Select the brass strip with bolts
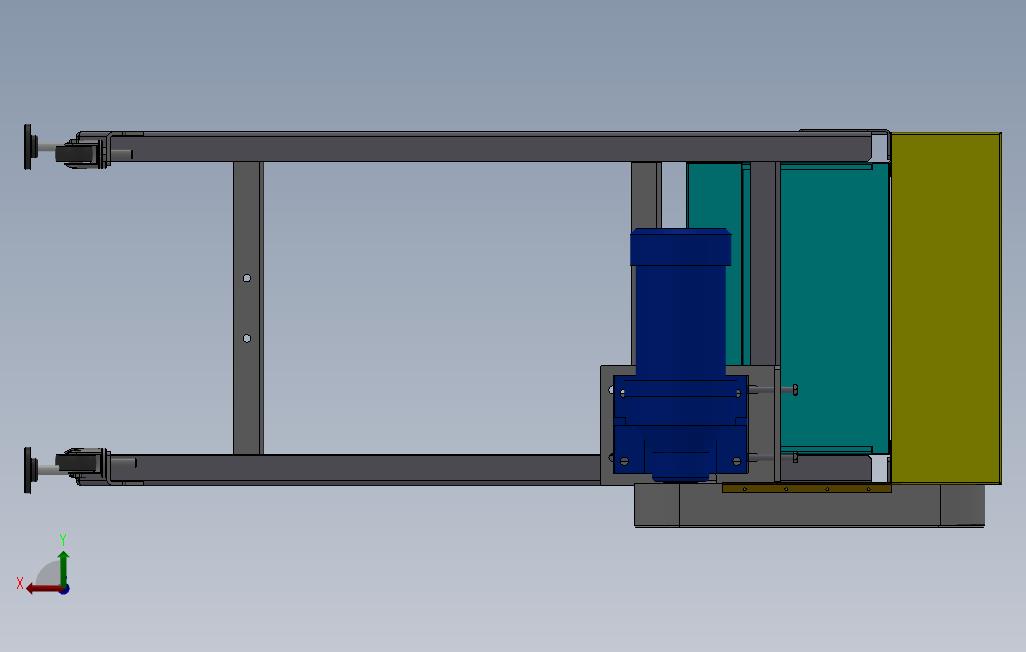The height and width of the screenshot is (652, 1026). tap(807, 488)
